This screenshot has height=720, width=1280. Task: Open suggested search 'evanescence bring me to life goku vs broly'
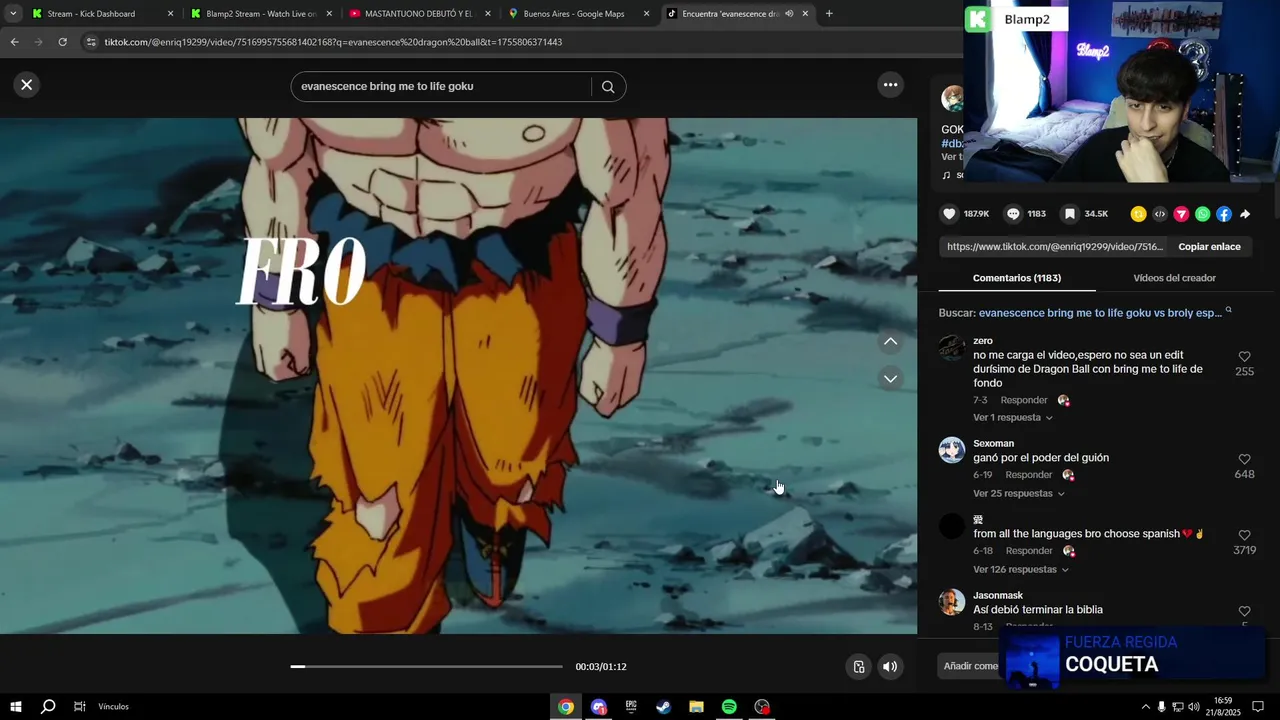point(1100,313)
